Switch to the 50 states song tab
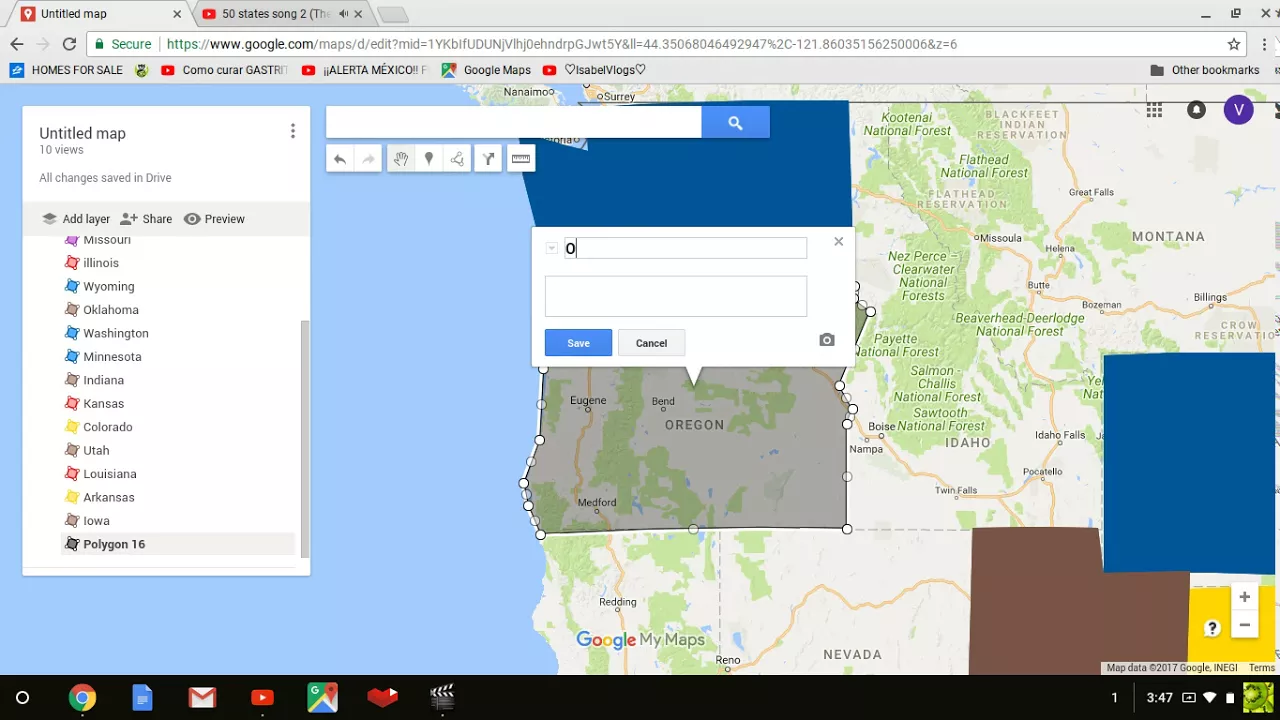Viewport: 1280px width, 720px height. tap(276, 14)
